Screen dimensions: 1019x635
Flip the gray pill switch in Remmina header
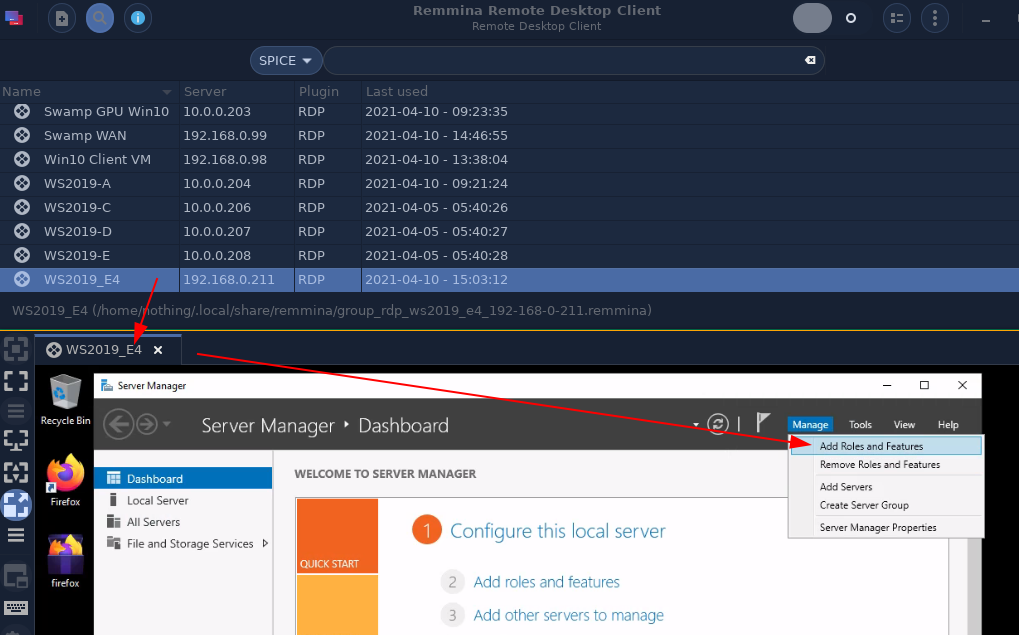[x=812, y=18]
